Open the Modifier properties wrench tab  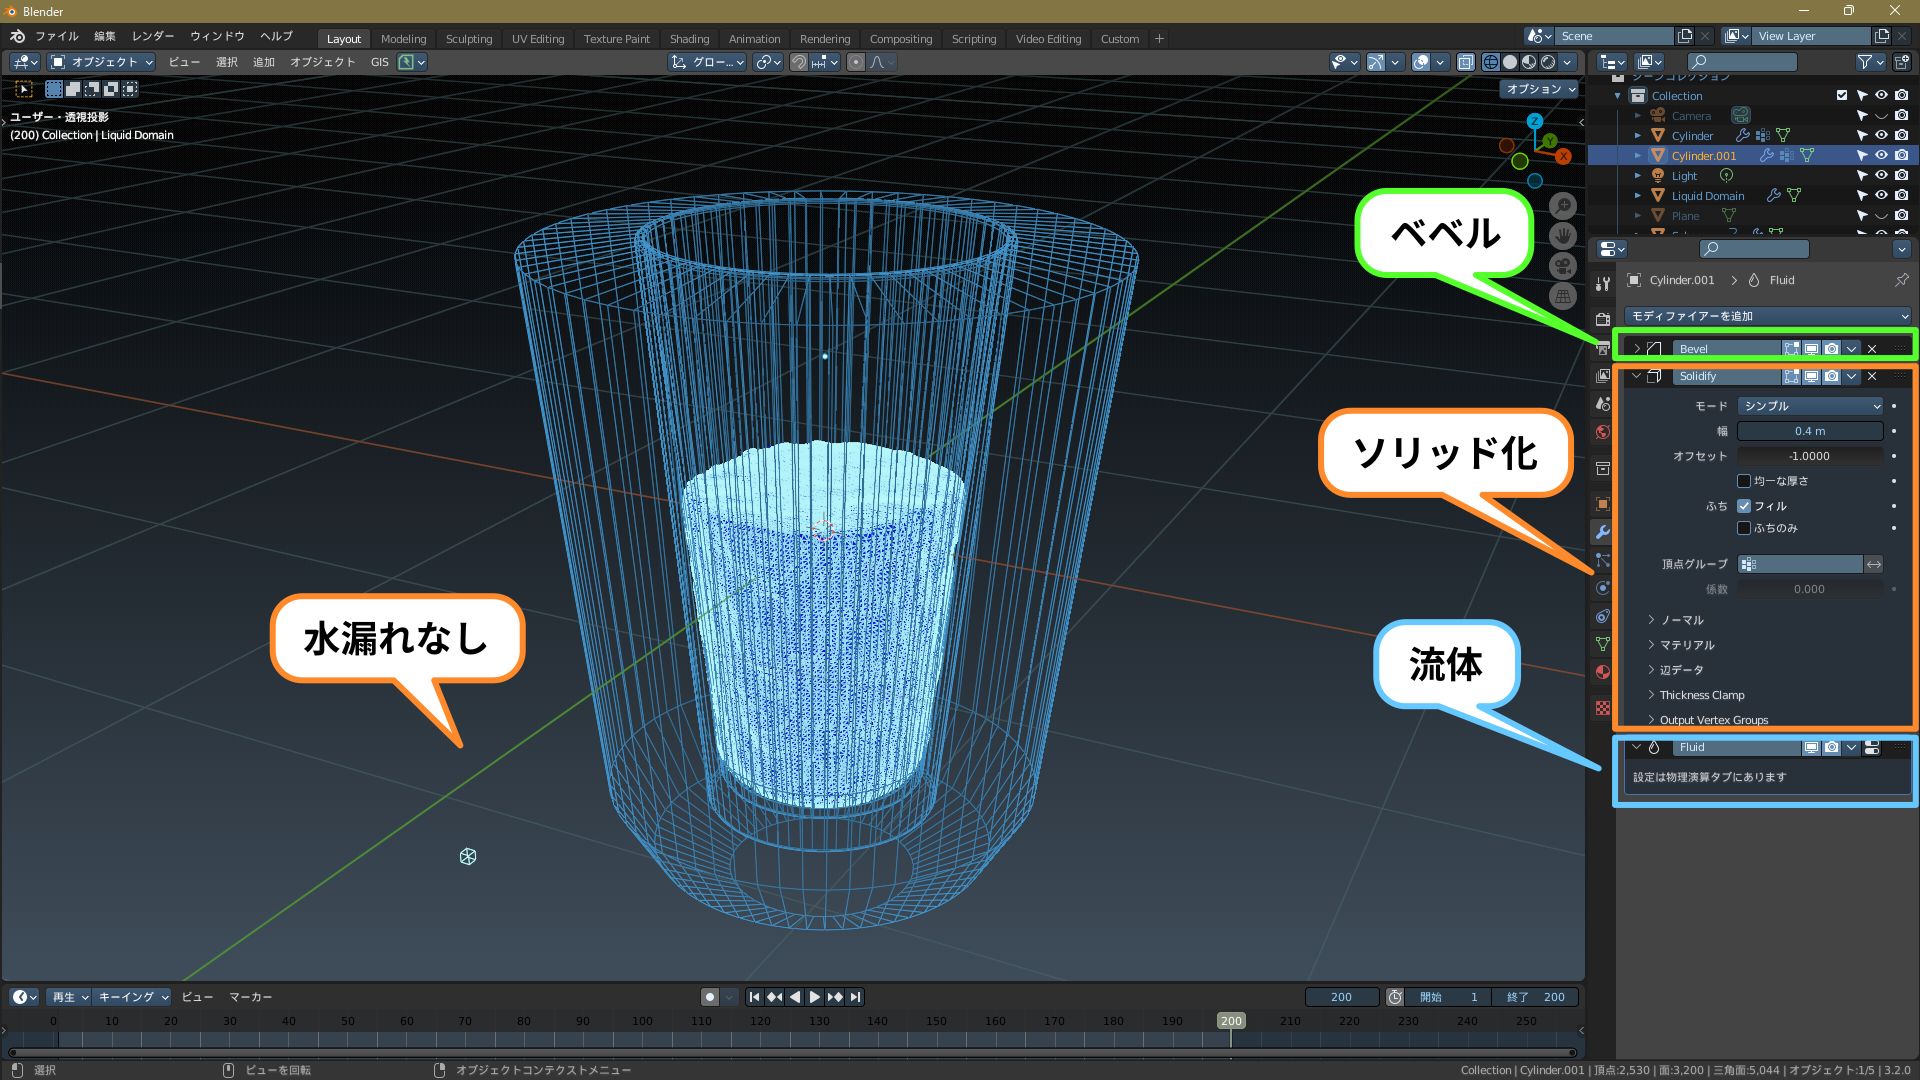tap(1602, 532)
